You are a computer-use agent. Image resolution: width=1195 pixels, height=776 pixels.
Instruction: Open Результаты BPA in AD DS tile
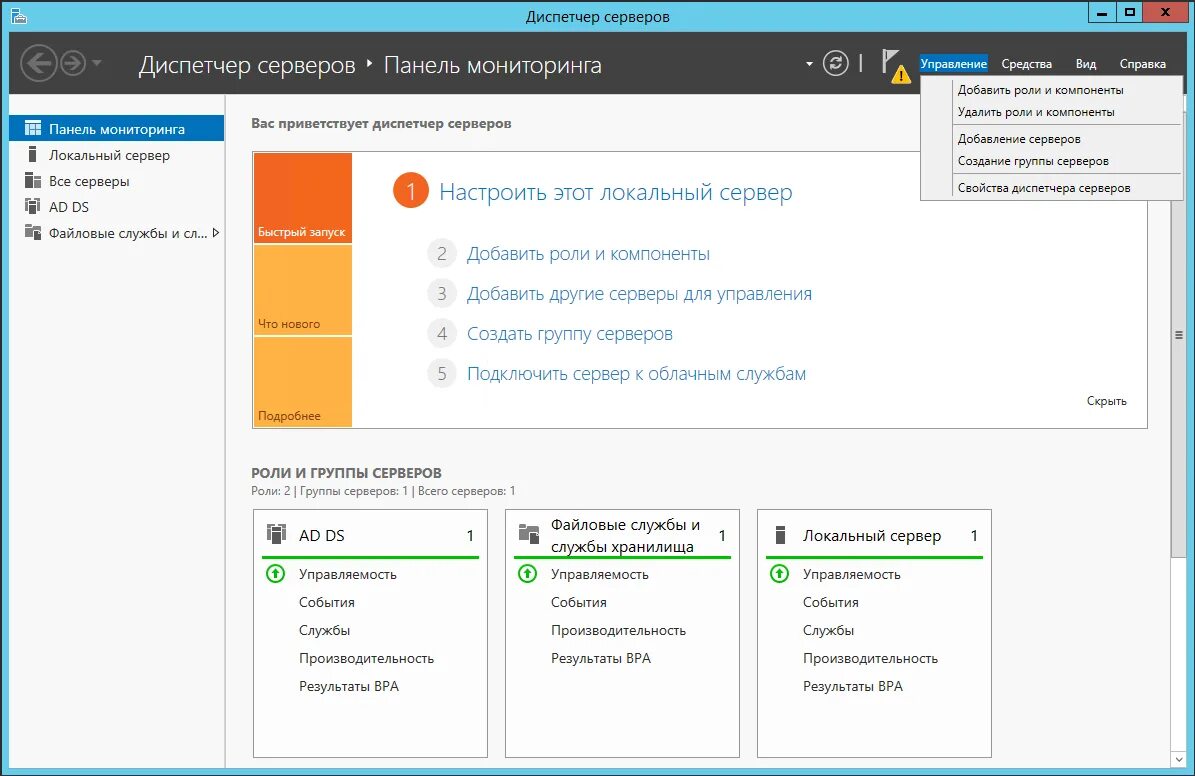(x=348, y=686)
